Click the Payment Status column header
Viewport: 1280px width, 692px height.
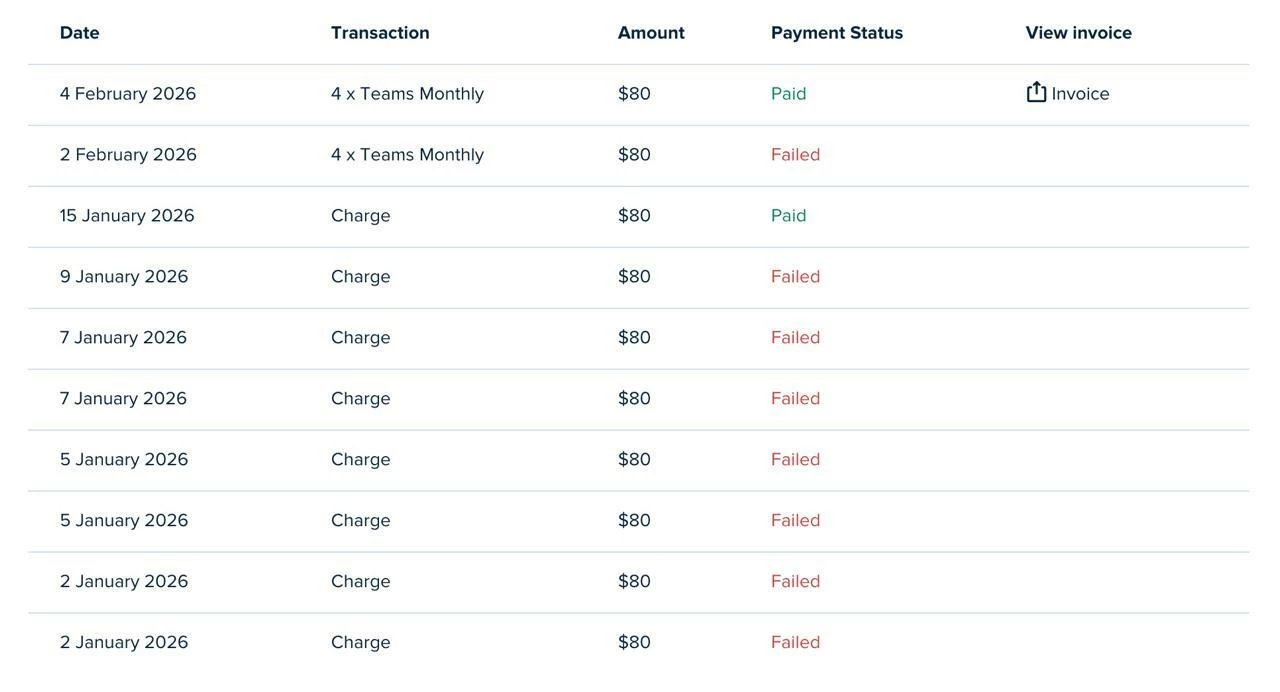coord(837,33)
